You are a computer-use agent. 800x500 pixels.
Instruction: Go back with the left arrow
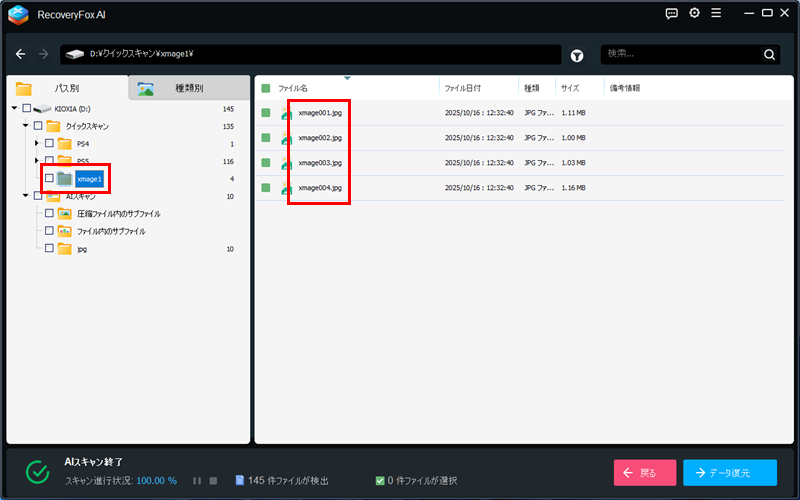[x=21, y=54]
